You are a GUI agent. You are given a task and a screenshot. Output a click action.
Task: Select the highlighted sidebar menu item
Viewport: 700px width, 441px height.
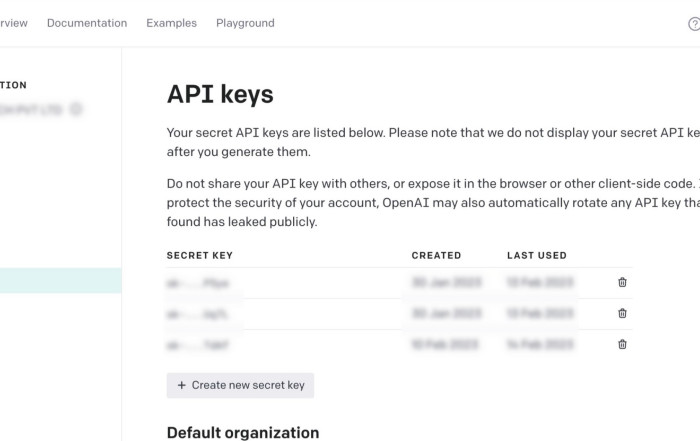60,281
